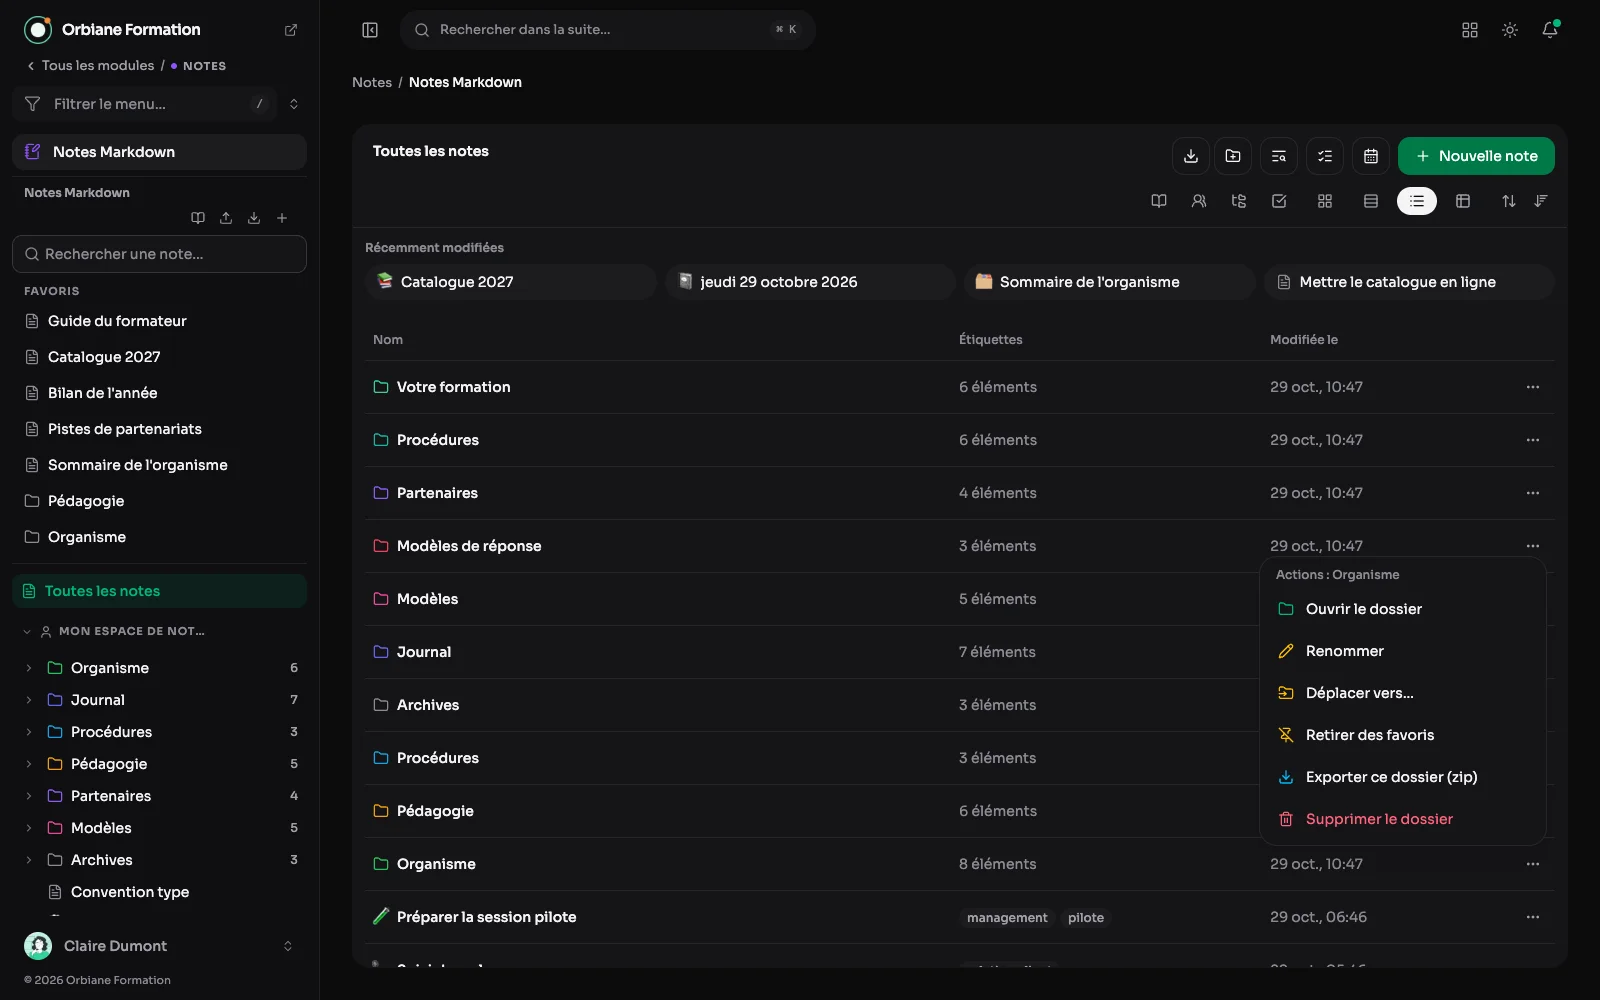Open the calendar icon next to Nouvelle note
1600x1000 pixels.
coord(1371,156)
